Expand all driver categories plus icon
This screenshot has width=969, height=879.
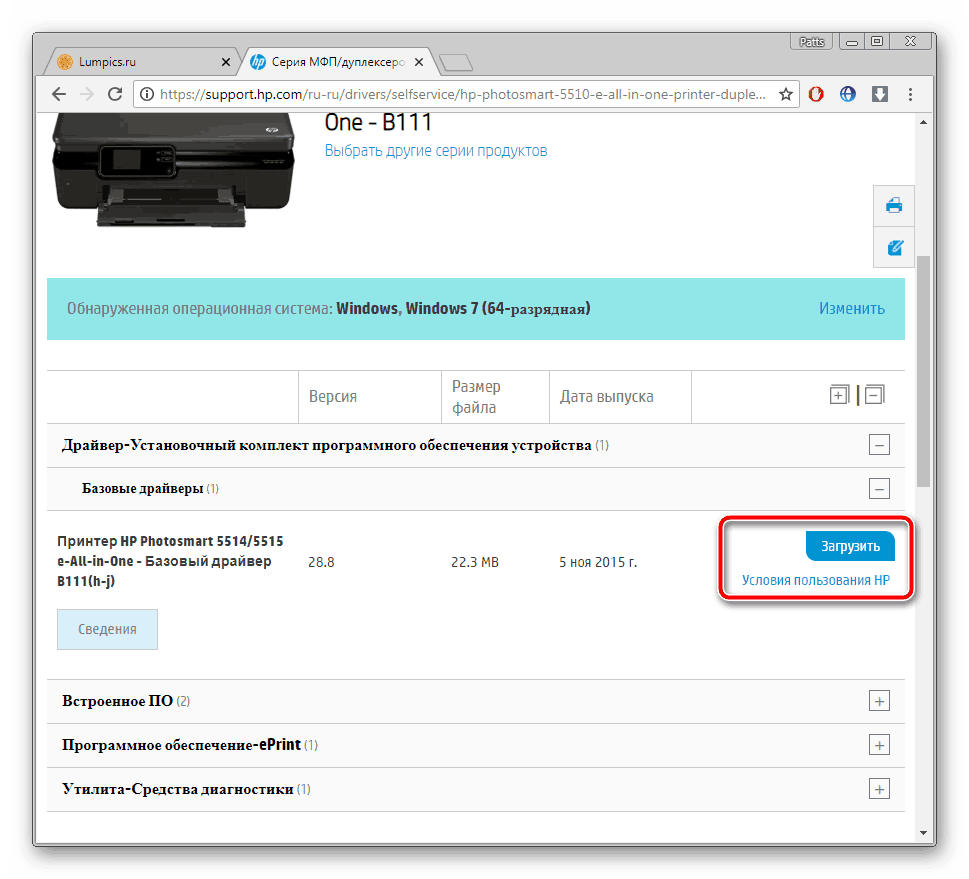pos(839,395)
